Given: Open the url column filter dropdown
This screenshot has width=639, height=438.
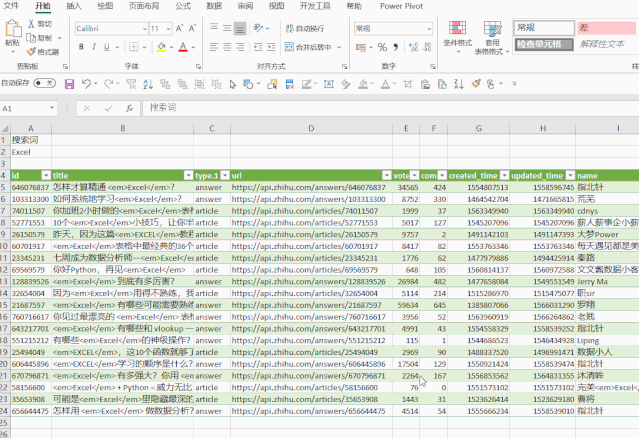Looking at the screenshot, I should click(x=387, y=176).
